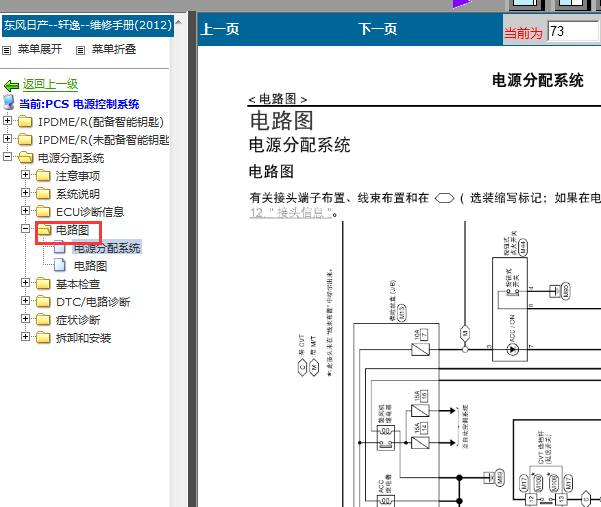Click folder icon beside 拆卸和安装

[43, 338]
